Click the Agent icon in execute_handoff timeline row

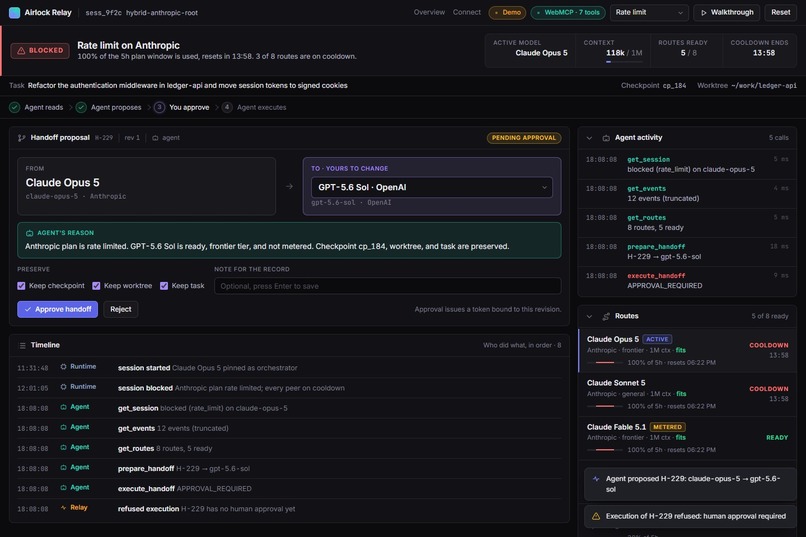coord(63,488)
